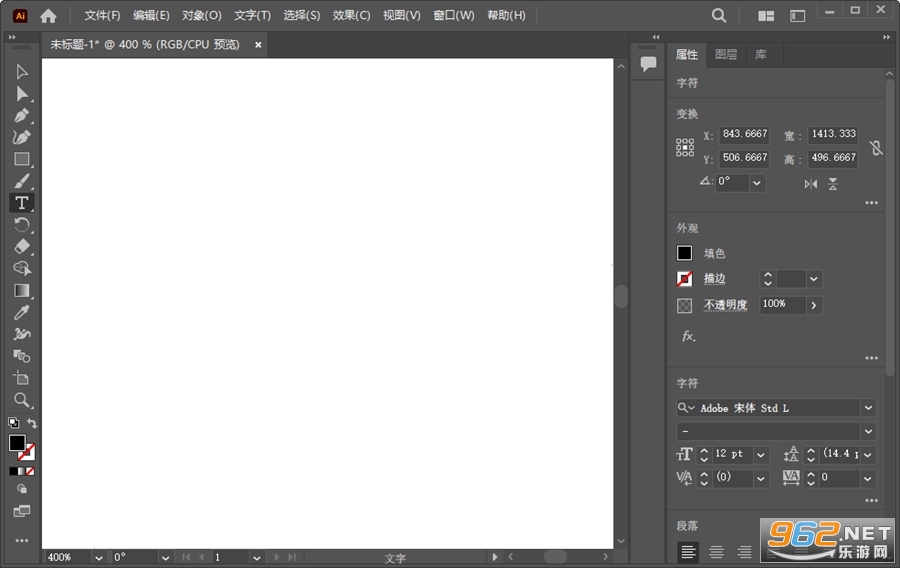Expand the opacity slider arrow

tap(813, 305)
